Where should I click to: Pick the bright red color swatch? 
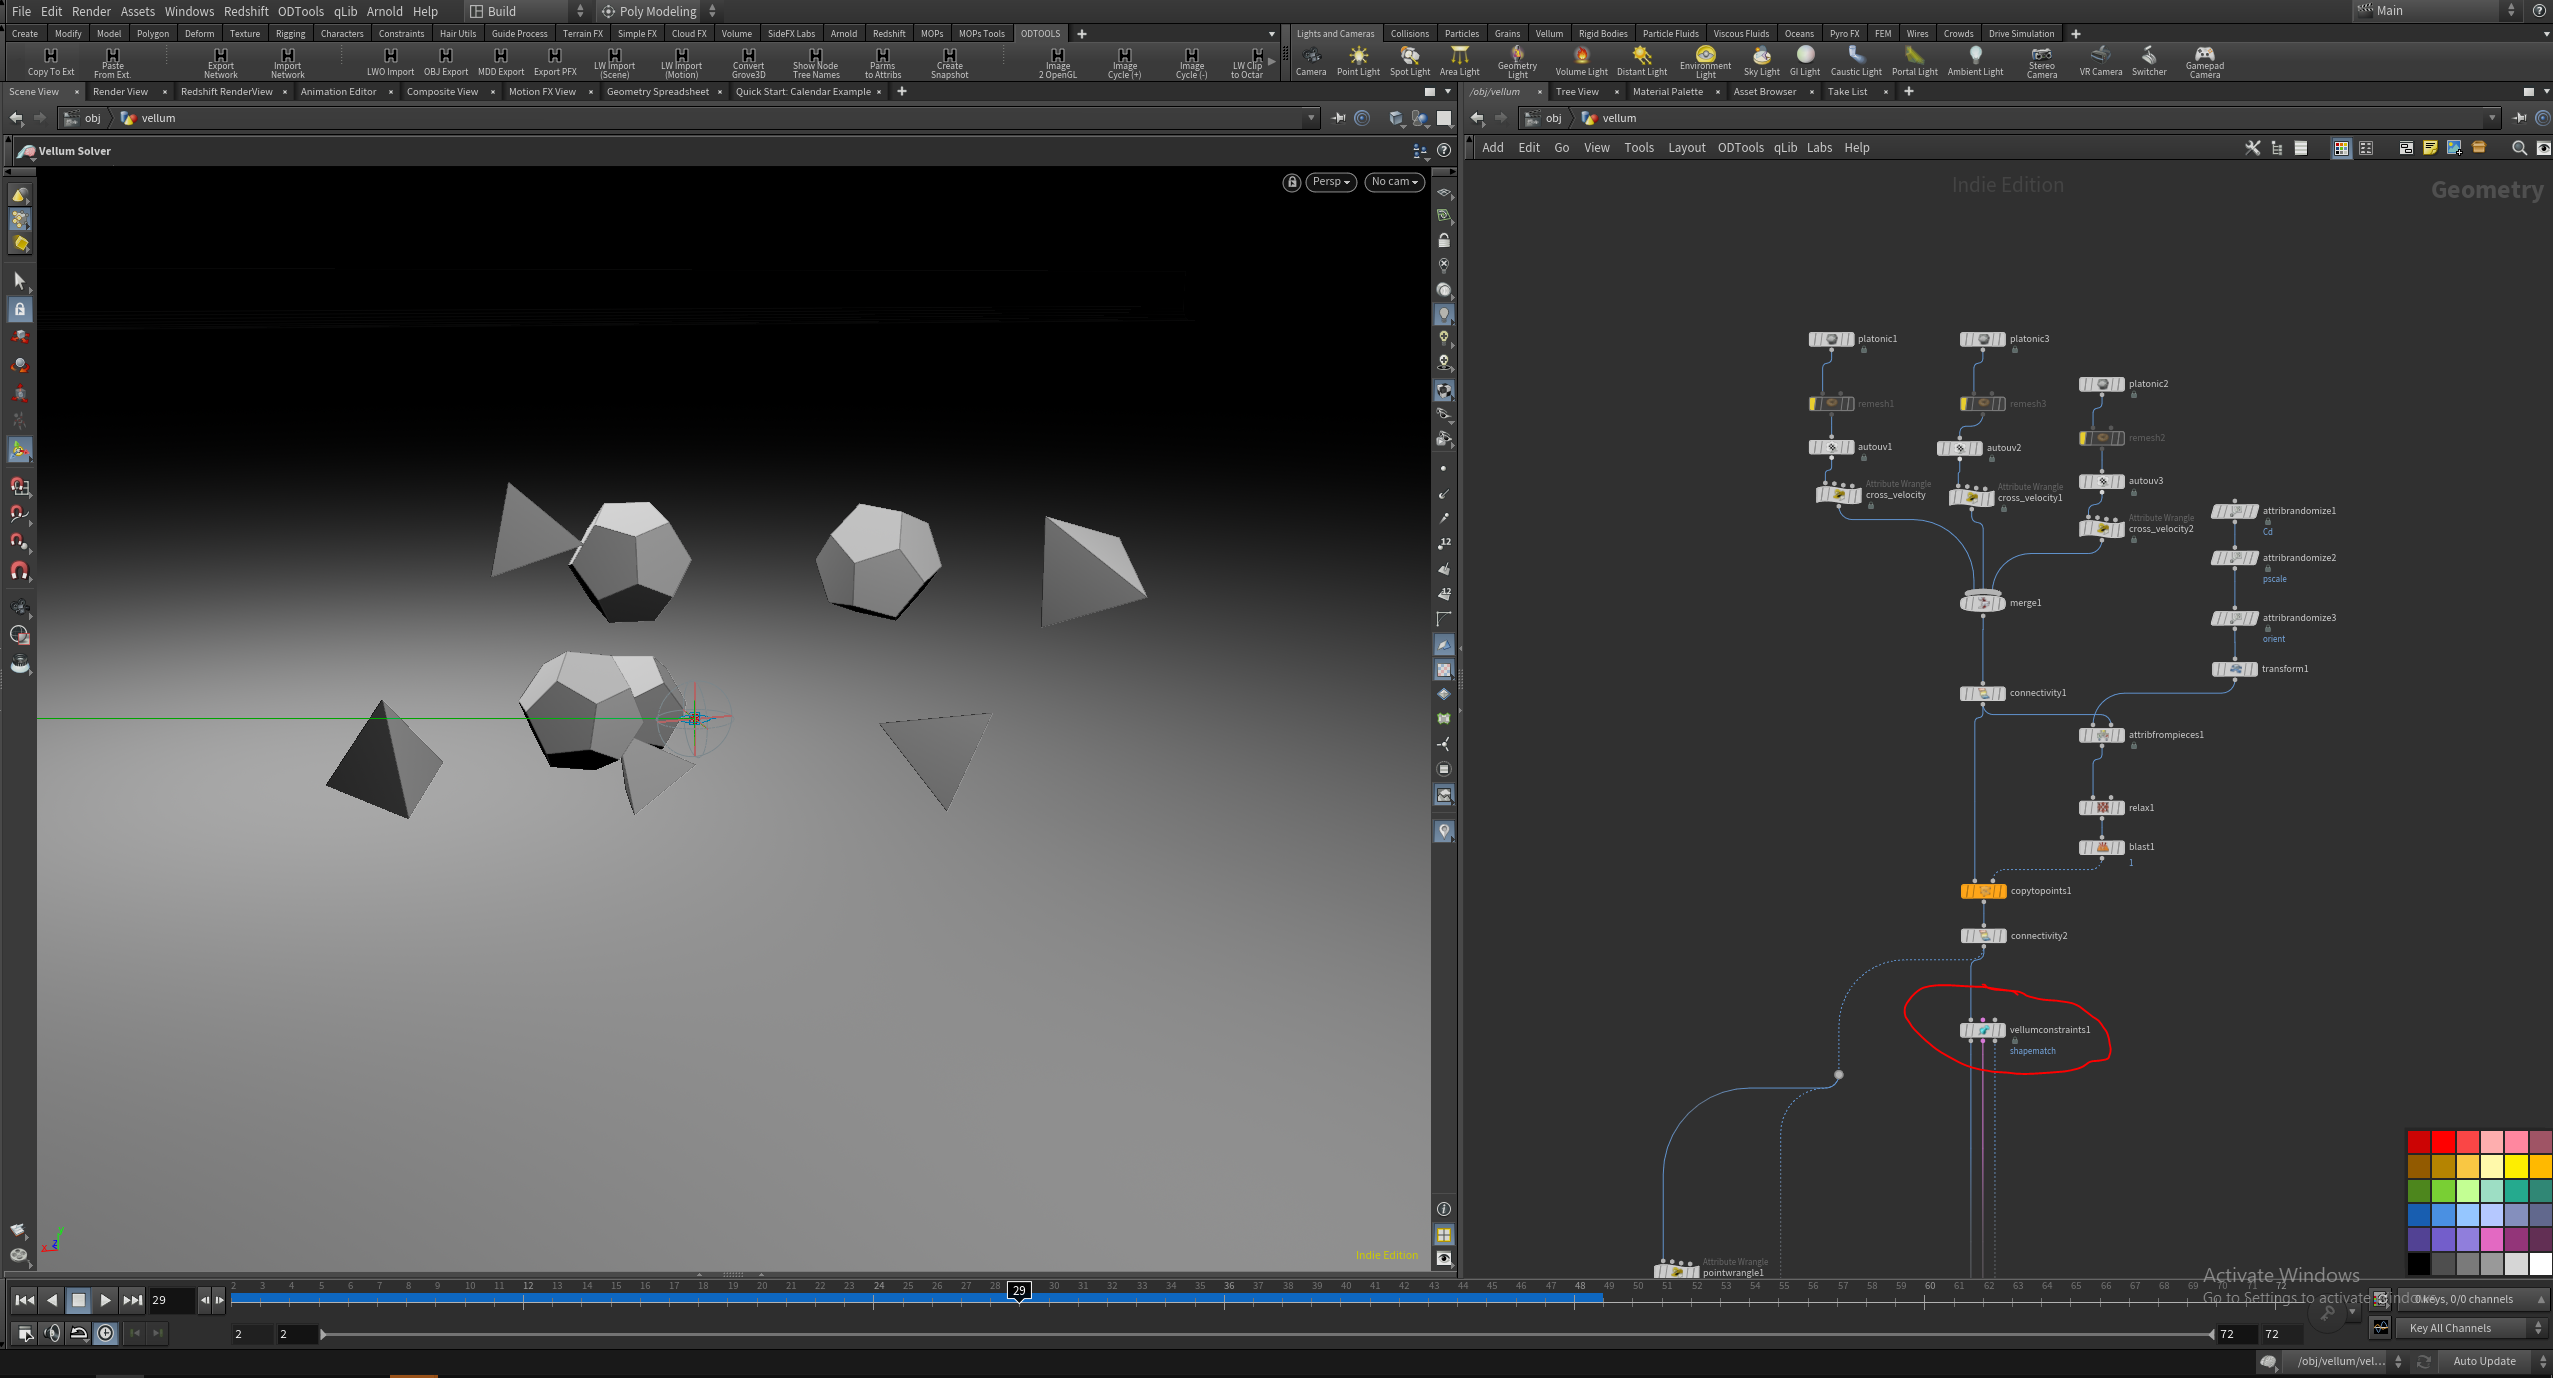pyautogui.click(x=2443, y=1142)
